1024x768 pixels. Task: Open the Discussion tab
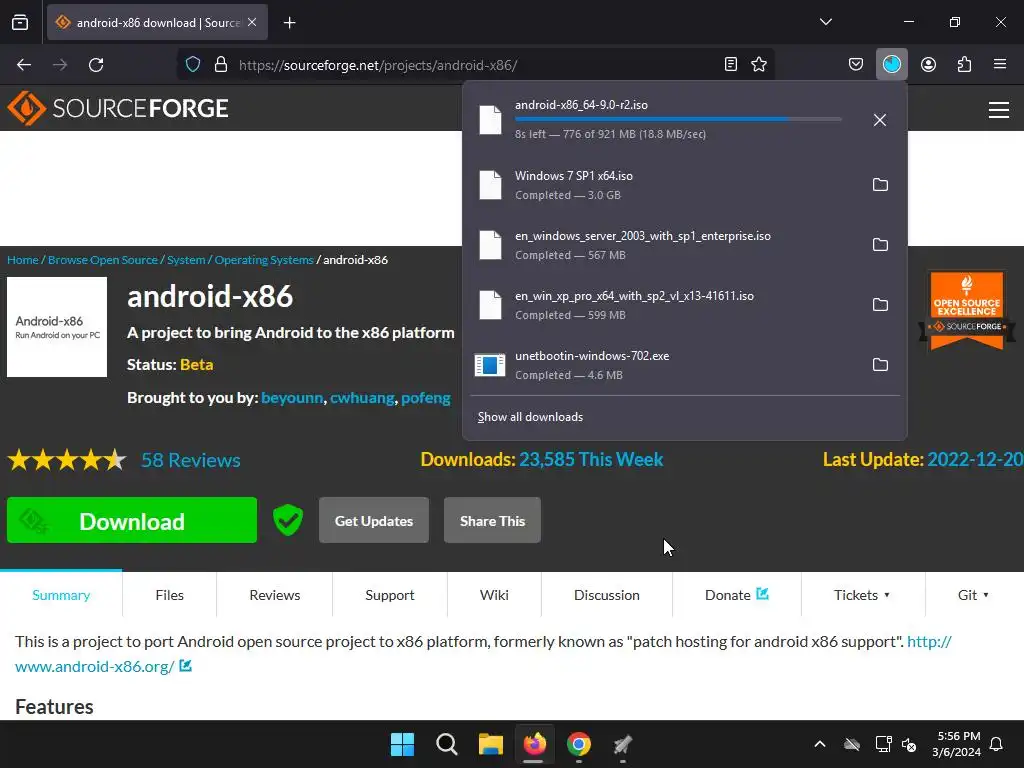[607, 595]
